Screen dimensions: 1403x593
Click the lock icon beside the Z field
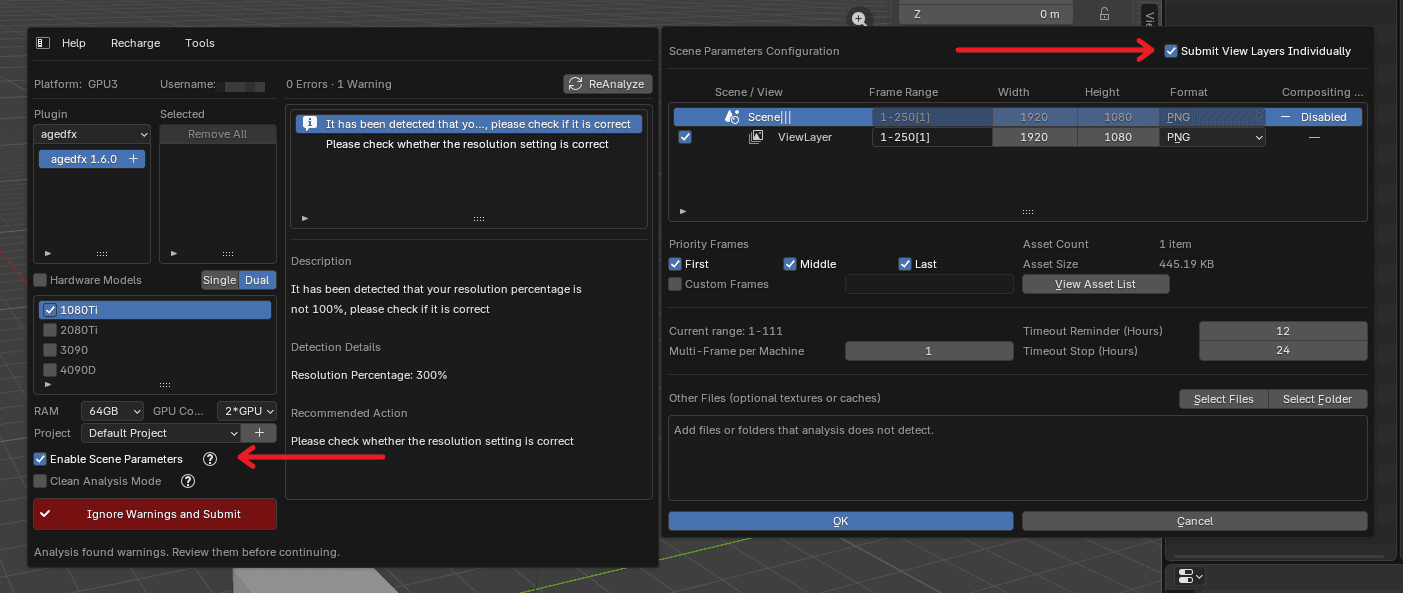(x=1104, y=14)
